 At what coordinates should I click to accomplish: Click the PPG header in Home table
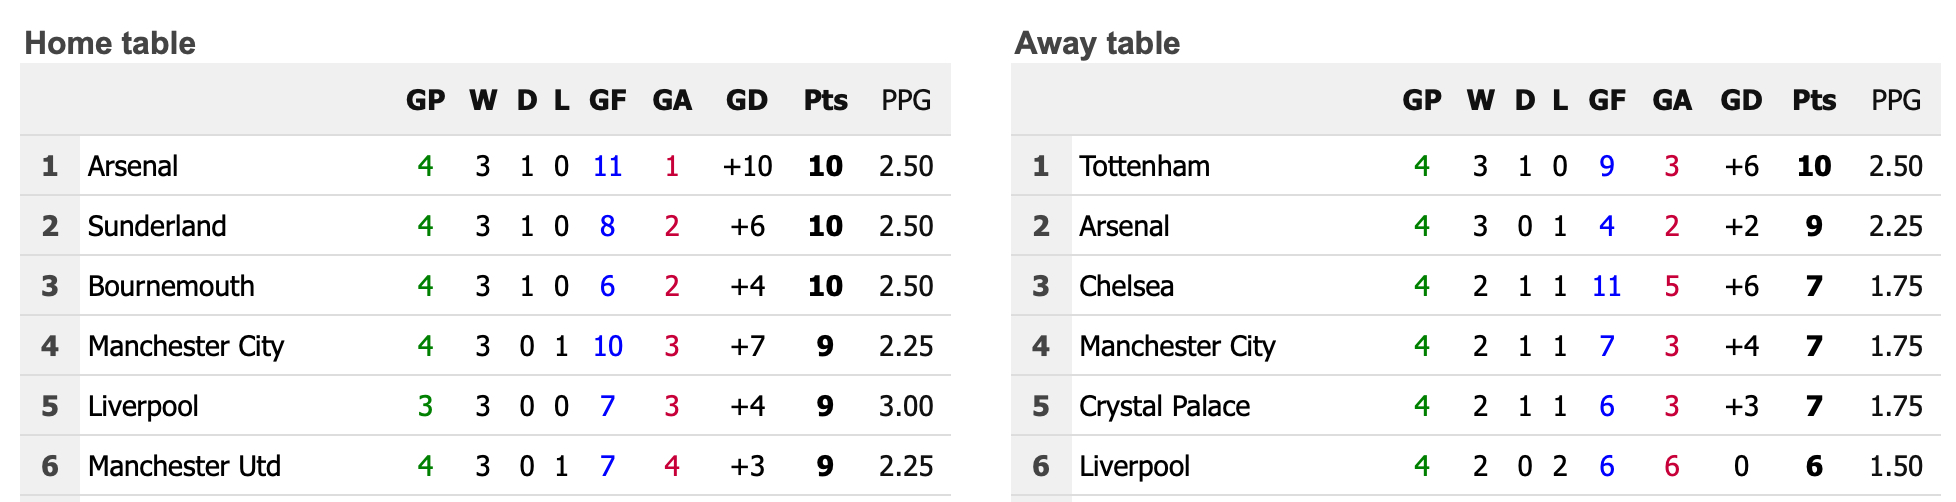tap(906, 100)
